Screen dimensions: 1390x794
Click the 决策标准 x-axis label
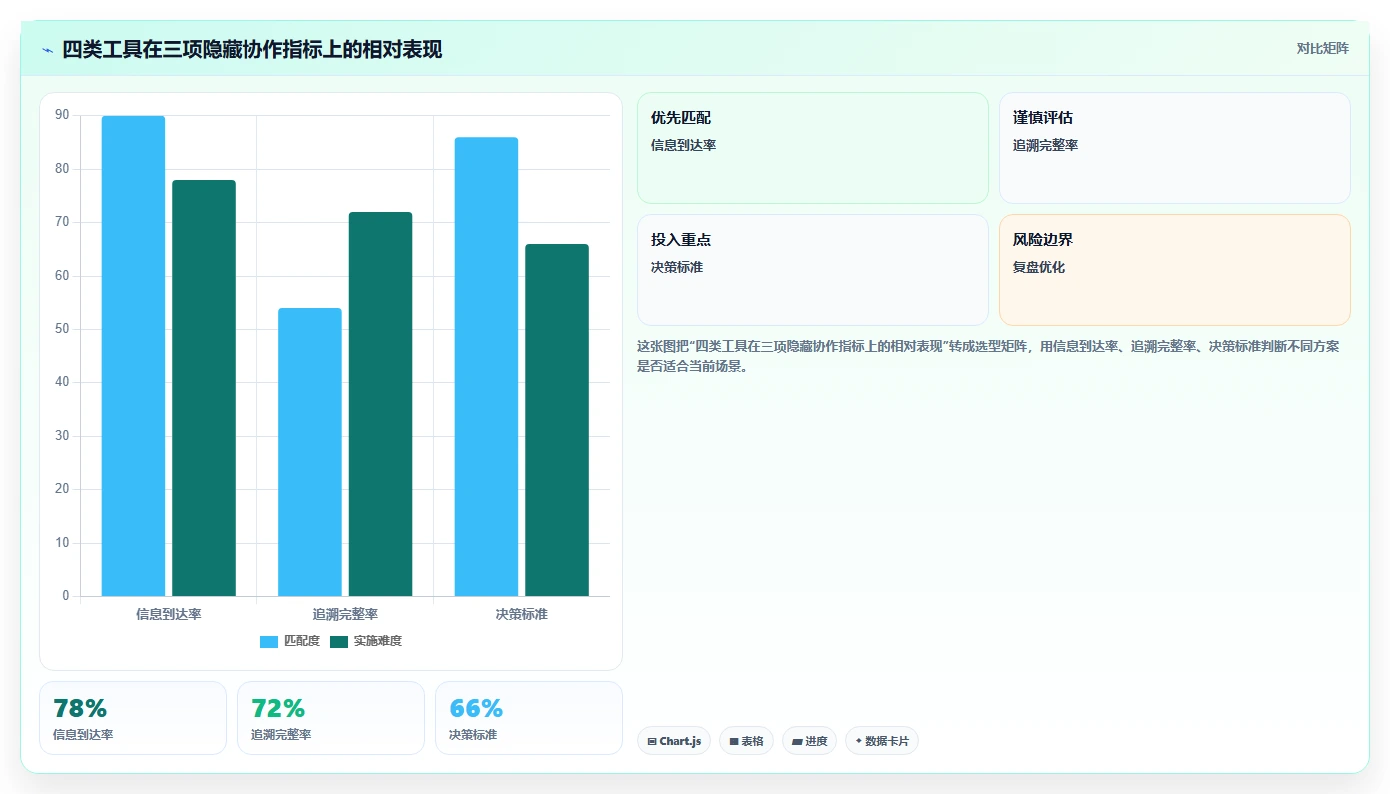click(x=522, y=614)
